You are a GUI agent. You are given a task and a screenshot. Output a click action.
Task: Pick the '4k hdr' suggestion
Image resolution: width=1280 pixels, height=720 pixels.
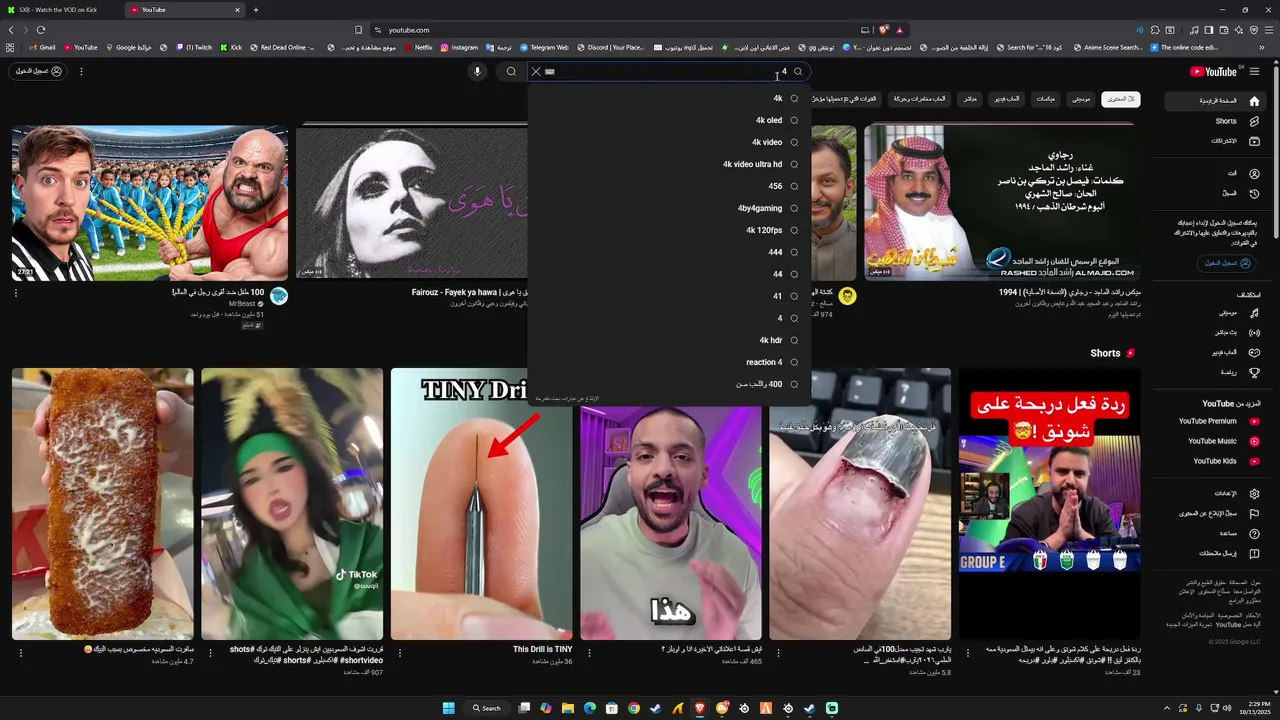pos(669,340)
